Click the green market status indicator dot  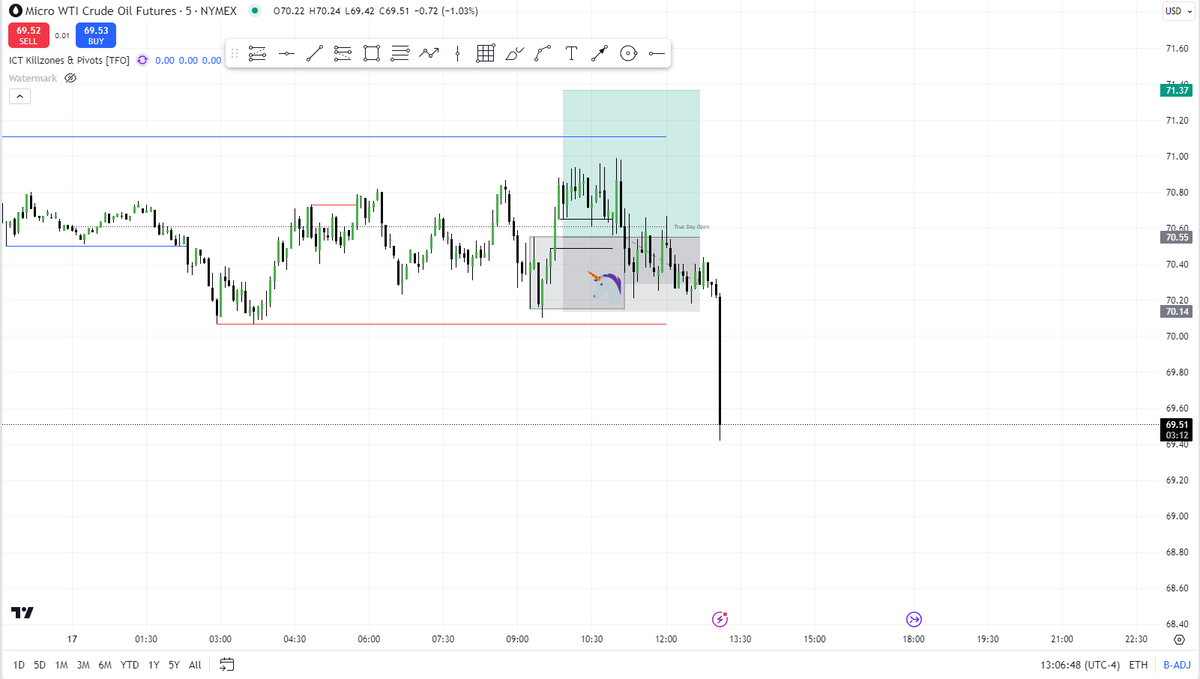(254, 11)
